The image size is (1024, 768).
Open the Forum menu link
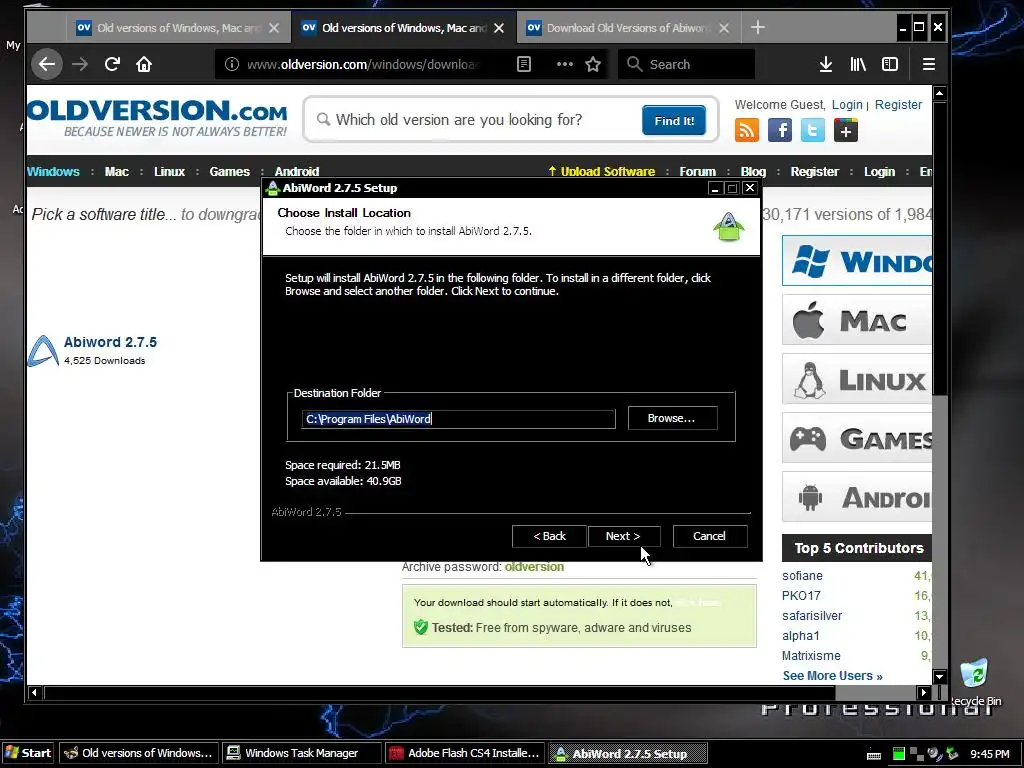tap(697, 172)
